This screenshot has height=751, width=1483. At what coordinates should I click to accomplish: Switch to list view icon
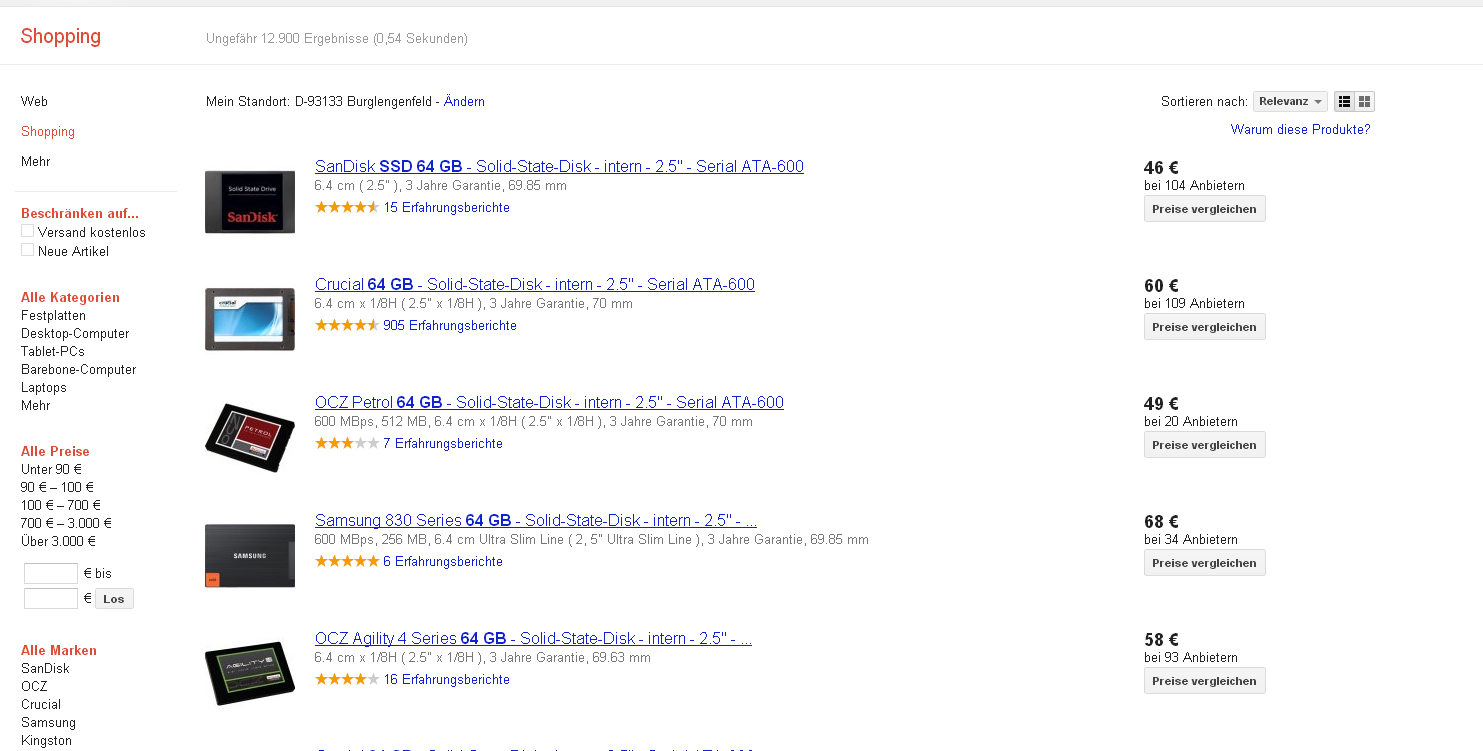1344,101
